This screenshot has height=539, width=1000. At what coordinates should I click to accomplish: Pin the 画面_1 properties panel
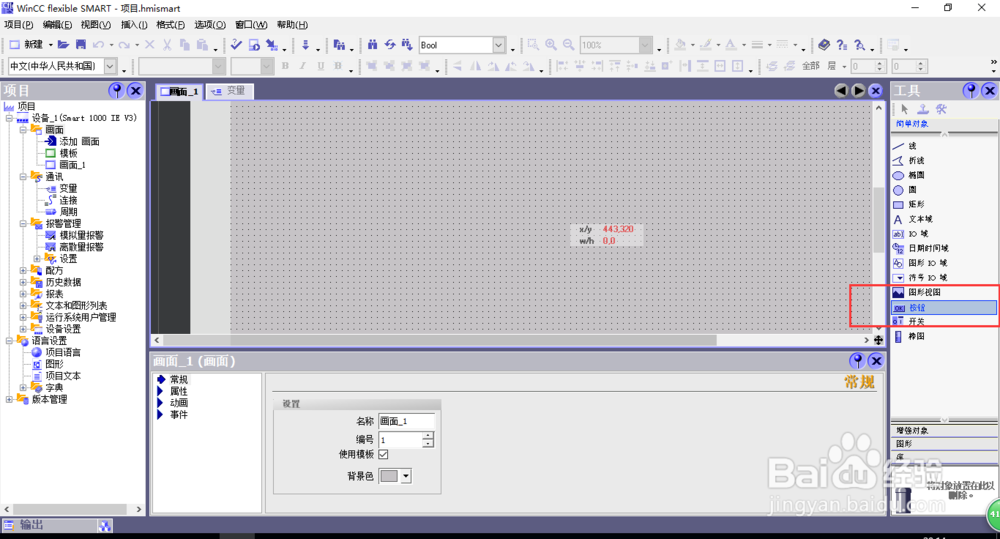click(x=857, y=361)
